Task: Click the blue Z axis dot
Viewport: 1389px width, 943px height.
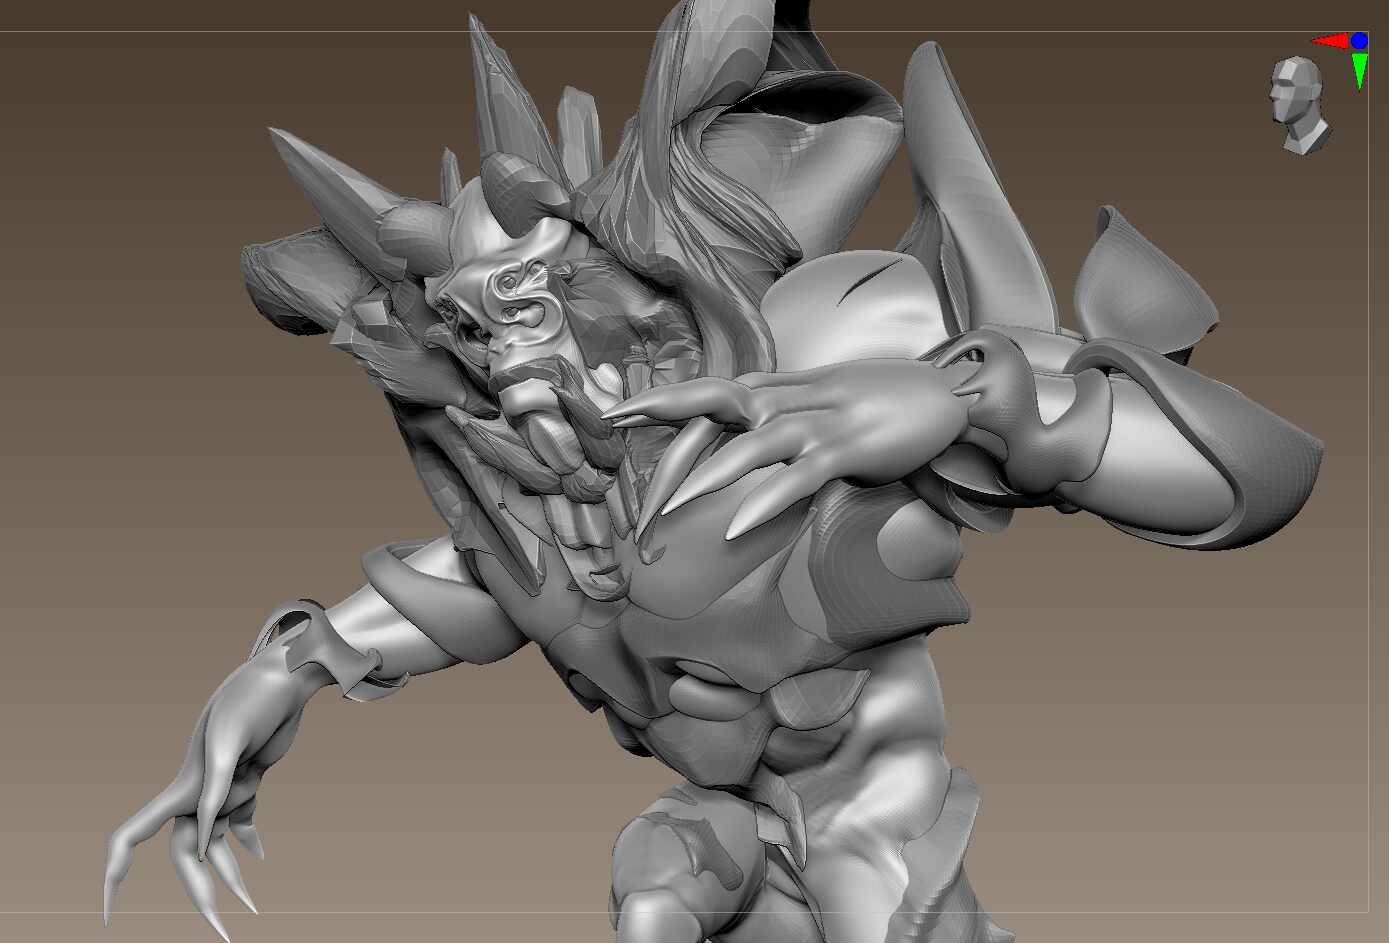Action: [x=1359, y=41]
